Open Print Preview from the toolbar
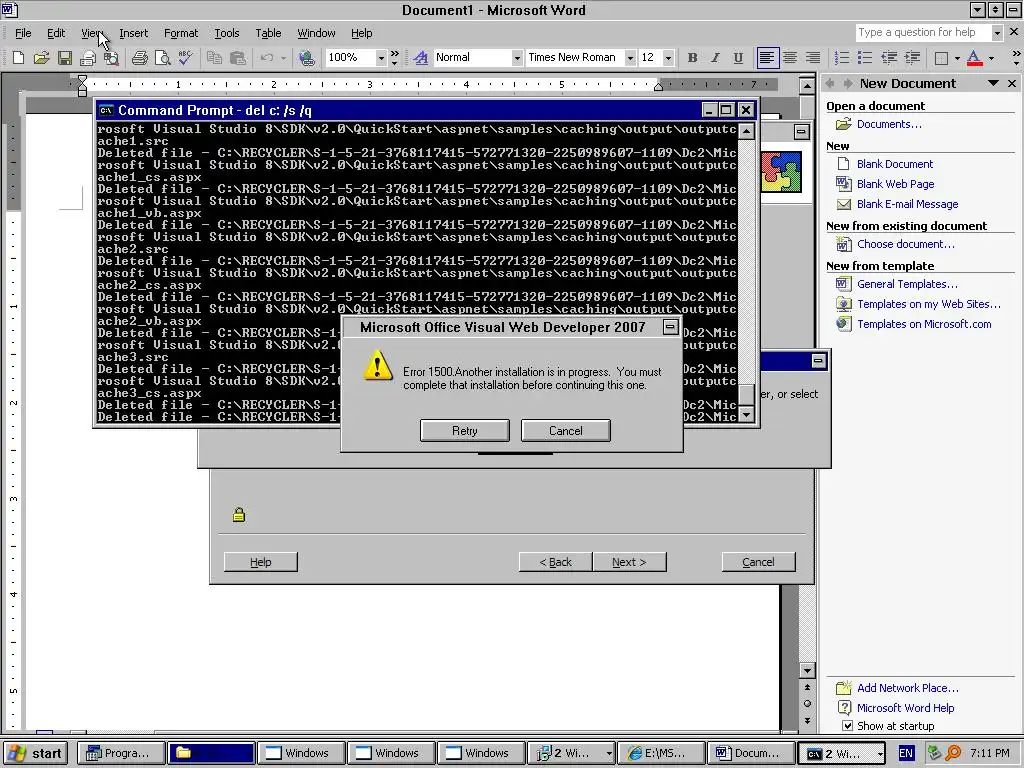This screenshot has width=1024, height=768. pos(163,58)
